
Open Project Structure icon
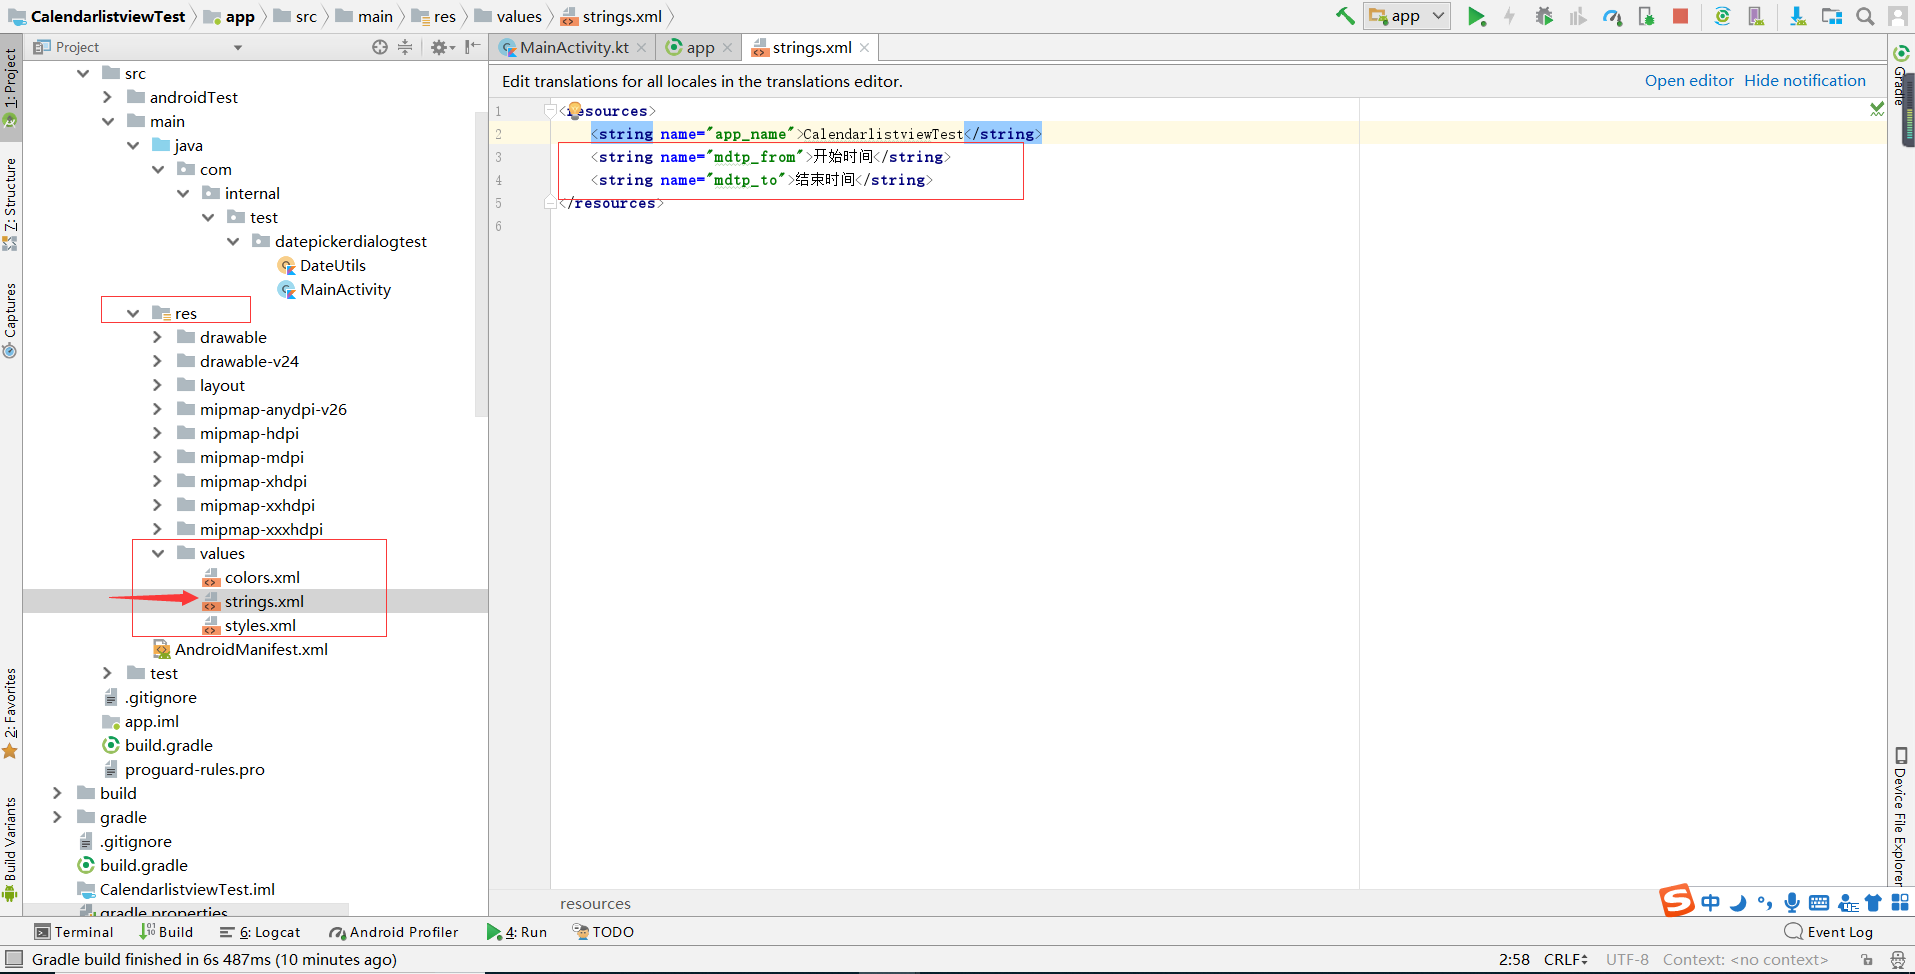(1832, 16)
